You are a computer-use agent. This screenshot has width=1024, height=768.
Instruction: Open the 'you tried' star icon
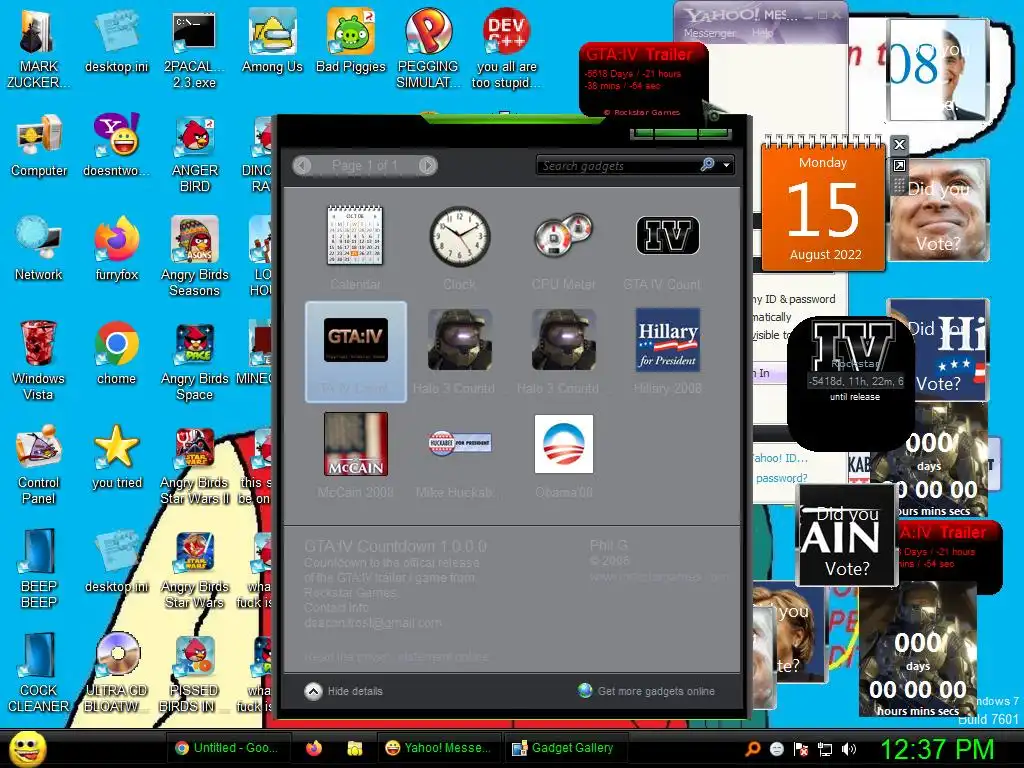click(116, 456)
